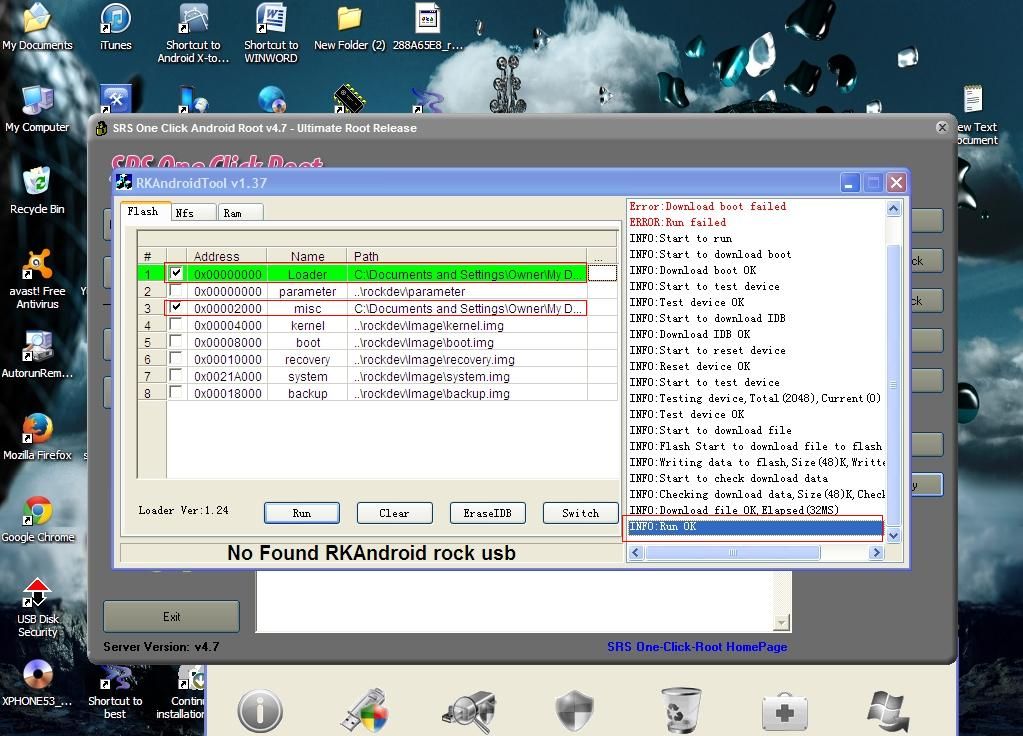Viewport: 1023px width, 736px height.
Task: Select the 'INFO:Run OK' log line
Action: point(755,527)
